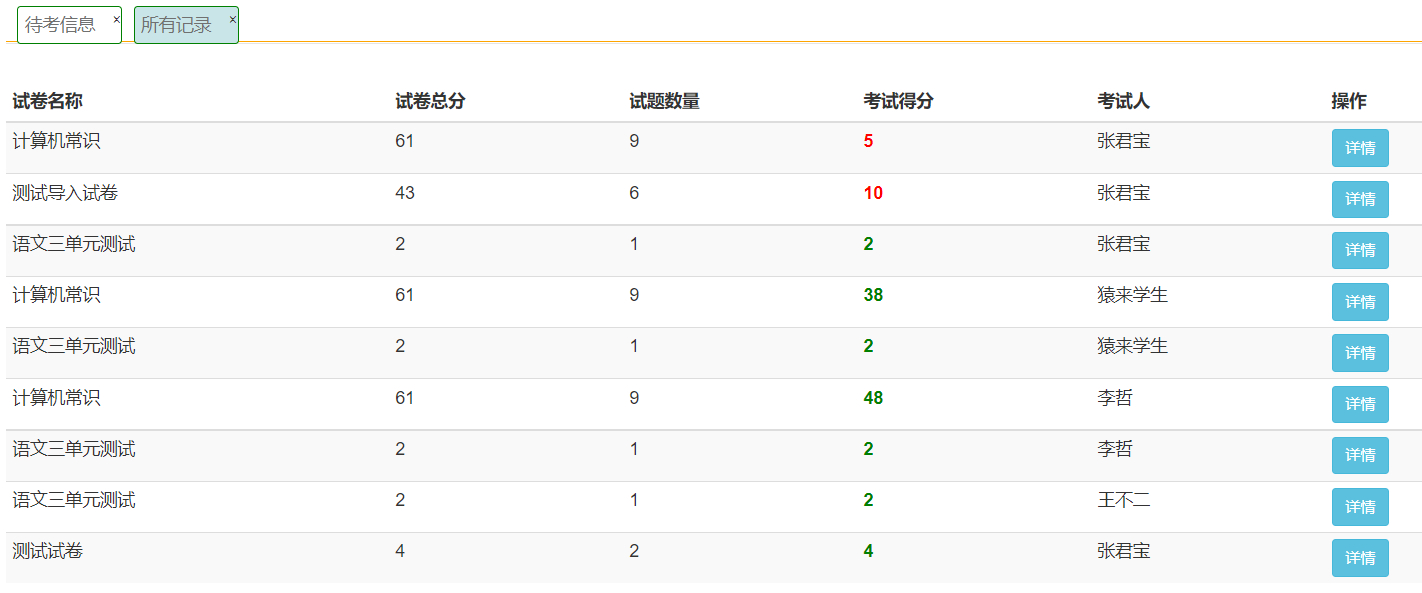
Task: Click total score 43
Action: tap(405, 193)
